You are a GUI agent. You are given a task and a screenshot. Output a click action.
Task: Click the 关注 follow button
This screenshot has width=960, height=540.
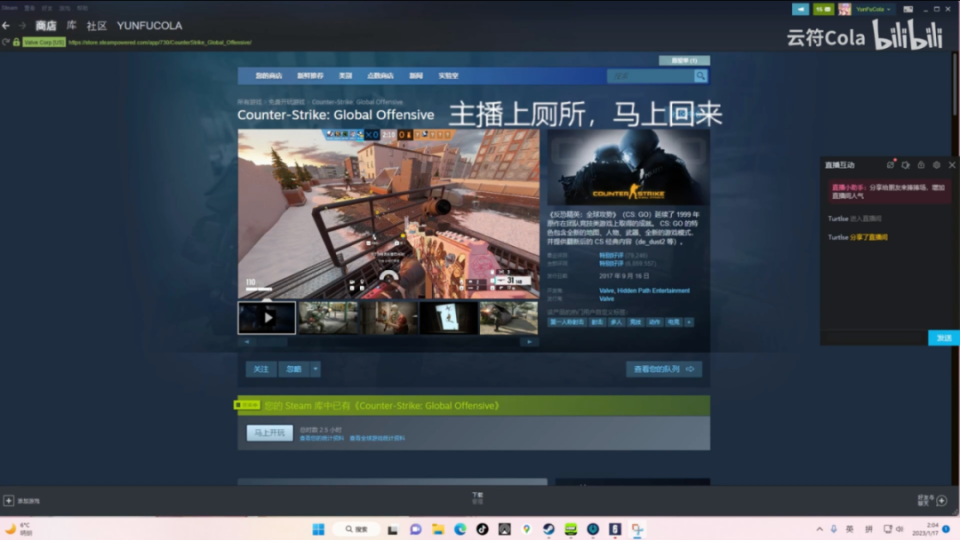[261, 369]
